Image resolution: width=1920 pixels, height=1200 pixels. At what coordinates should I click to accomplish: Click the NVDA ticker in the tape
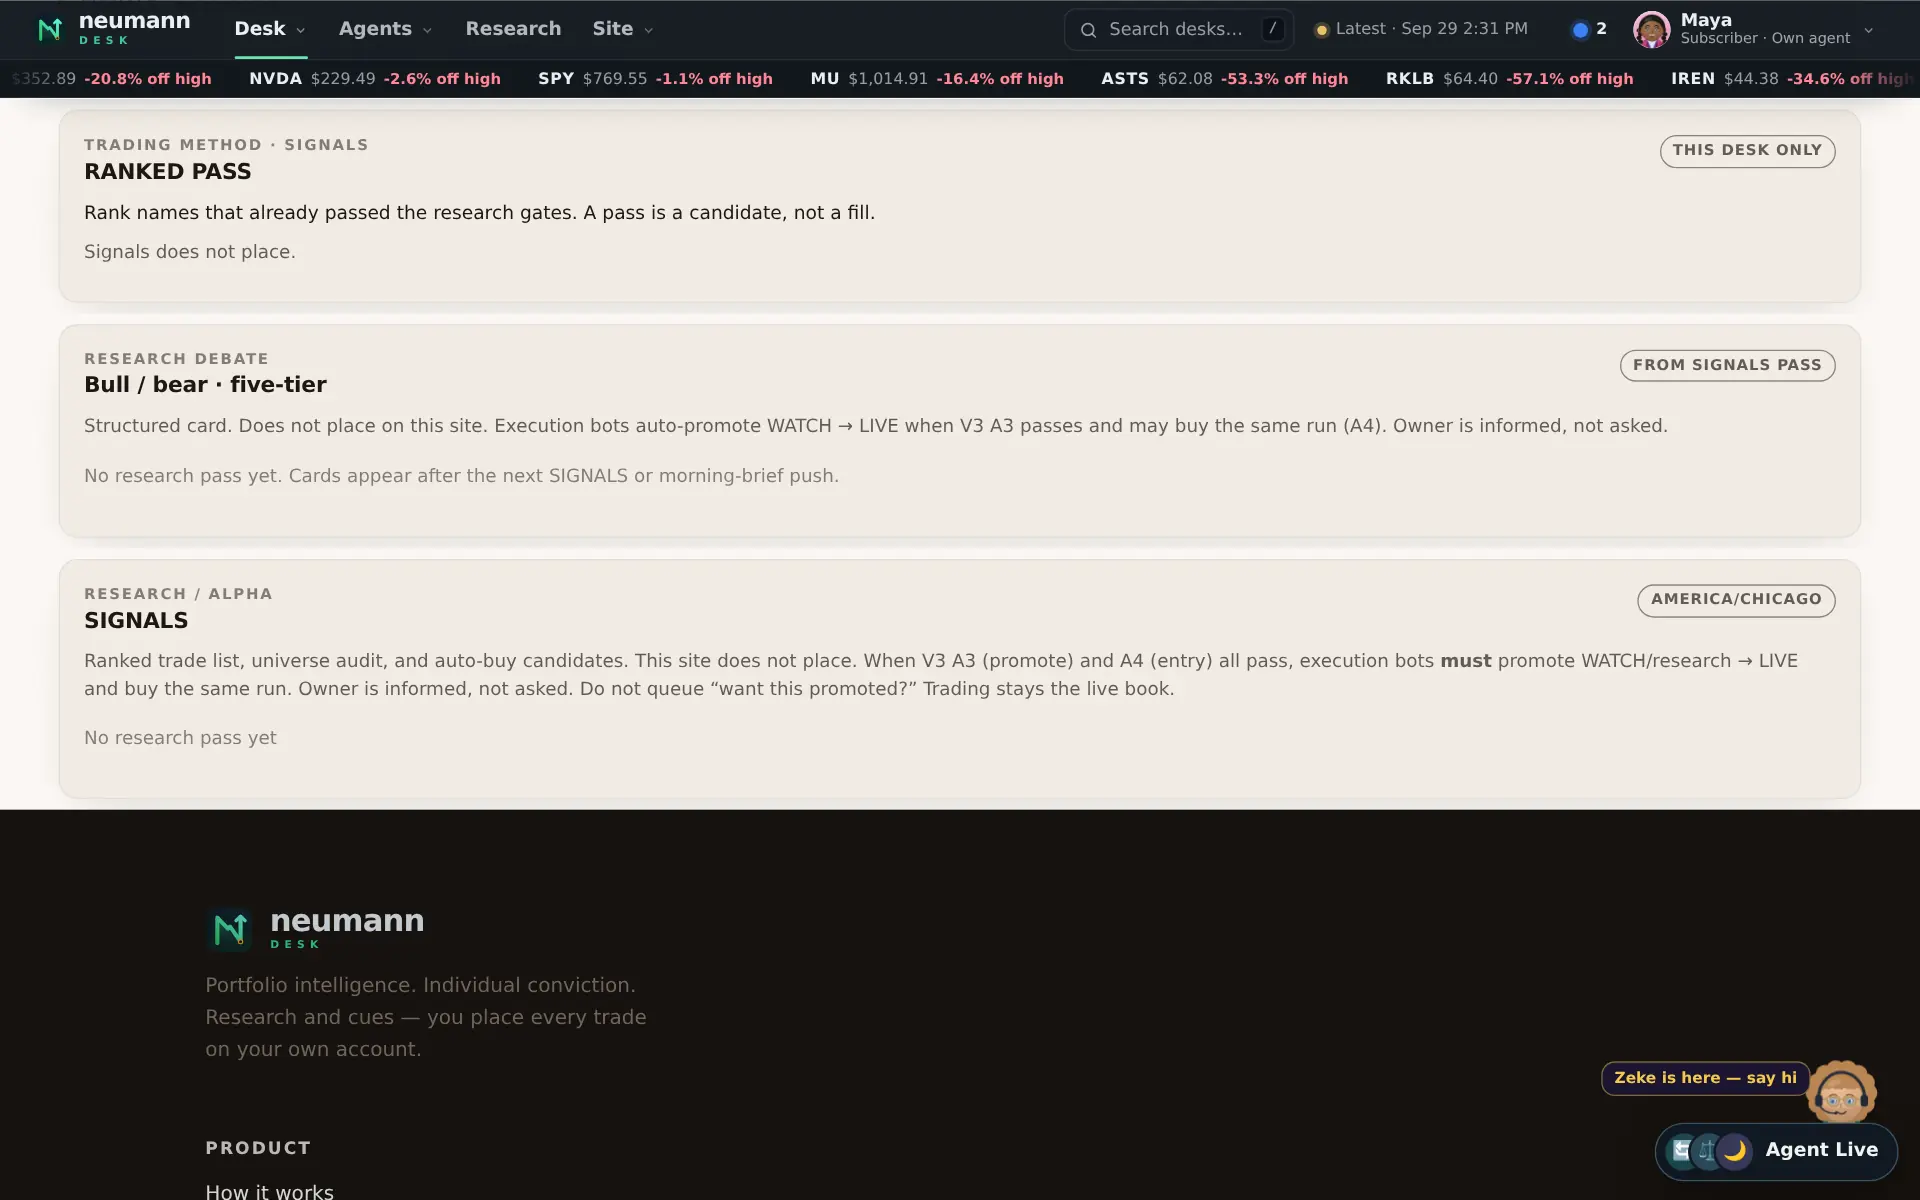[375, 79]
